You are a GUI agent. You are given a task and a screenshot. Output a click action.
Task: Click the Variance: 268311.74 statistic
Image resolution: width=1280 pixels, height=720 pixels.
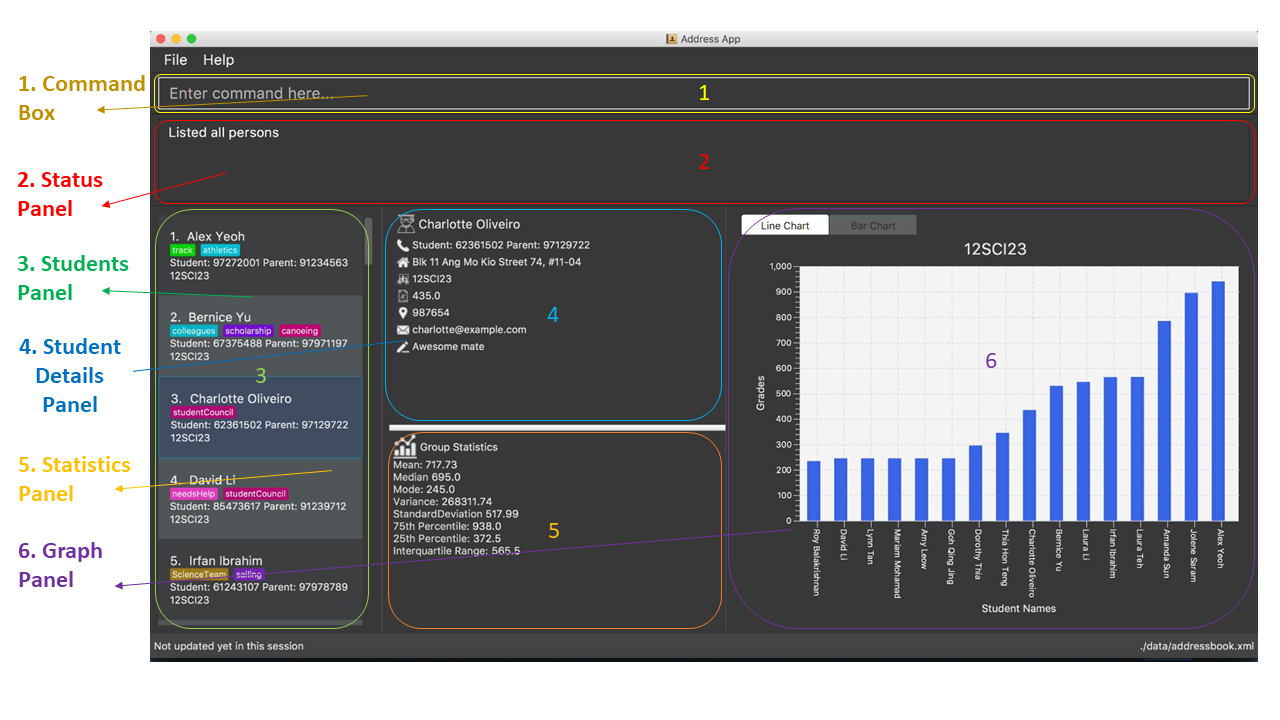(442, 502)
